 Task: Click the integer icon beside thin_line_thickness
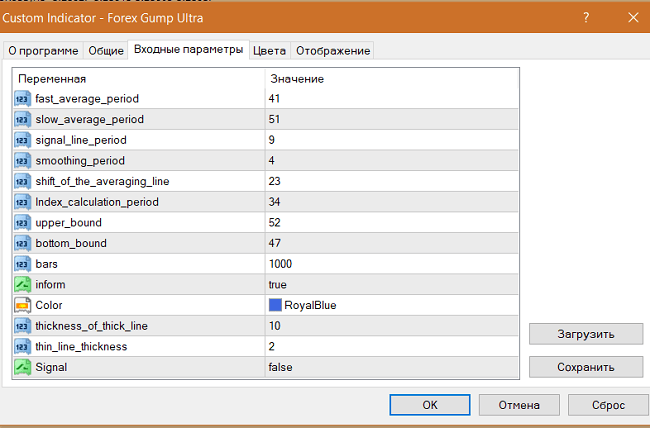(x=22, y=347)
